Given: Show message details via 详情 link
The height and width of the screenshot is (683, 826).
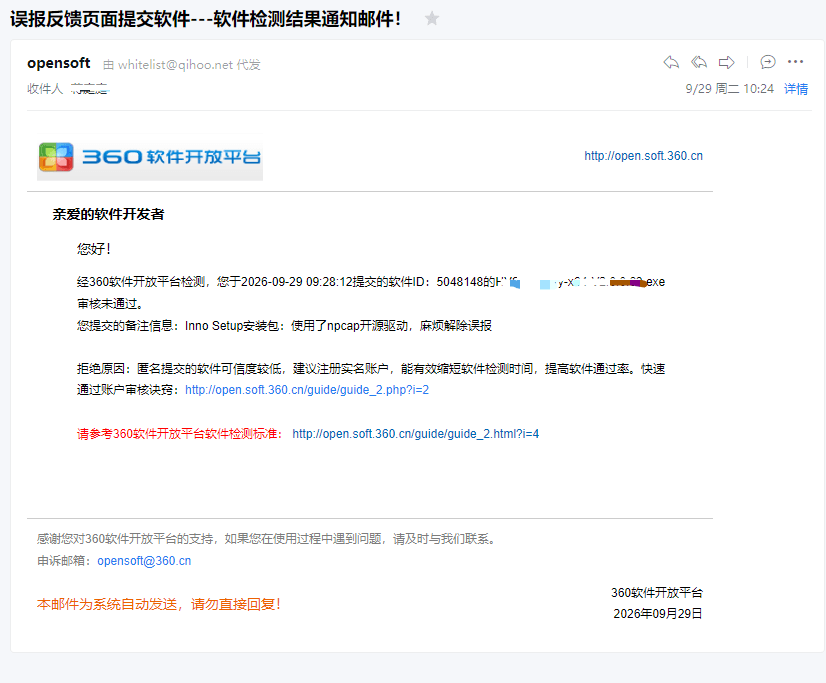Looking at the screenshot, I should tap(795, 88).
